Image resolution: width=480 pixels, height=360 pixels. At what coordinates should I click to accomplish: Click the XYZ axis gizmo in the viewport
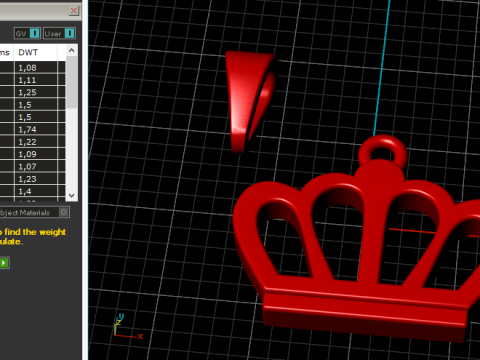[127, 327]
